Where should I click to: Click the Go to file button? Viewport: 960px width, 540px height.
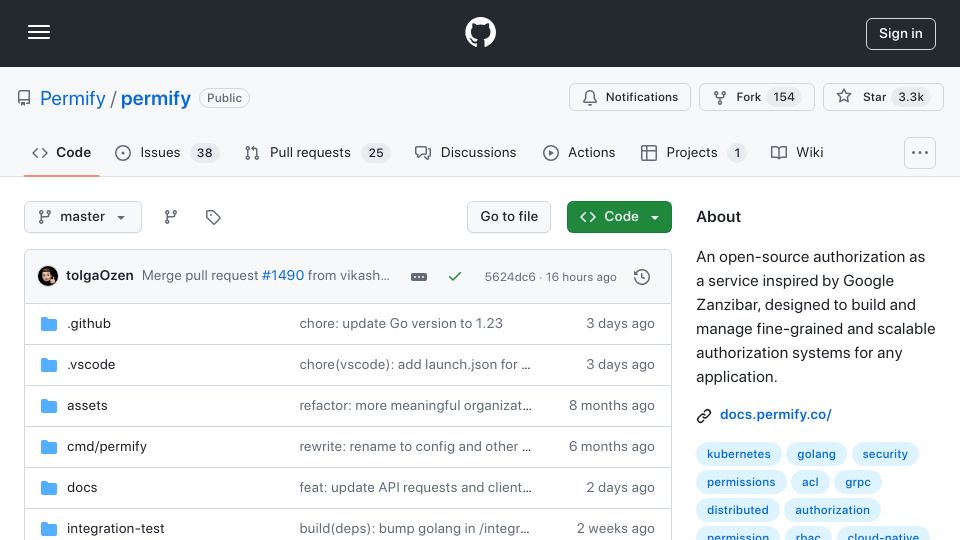click(509, 217)
